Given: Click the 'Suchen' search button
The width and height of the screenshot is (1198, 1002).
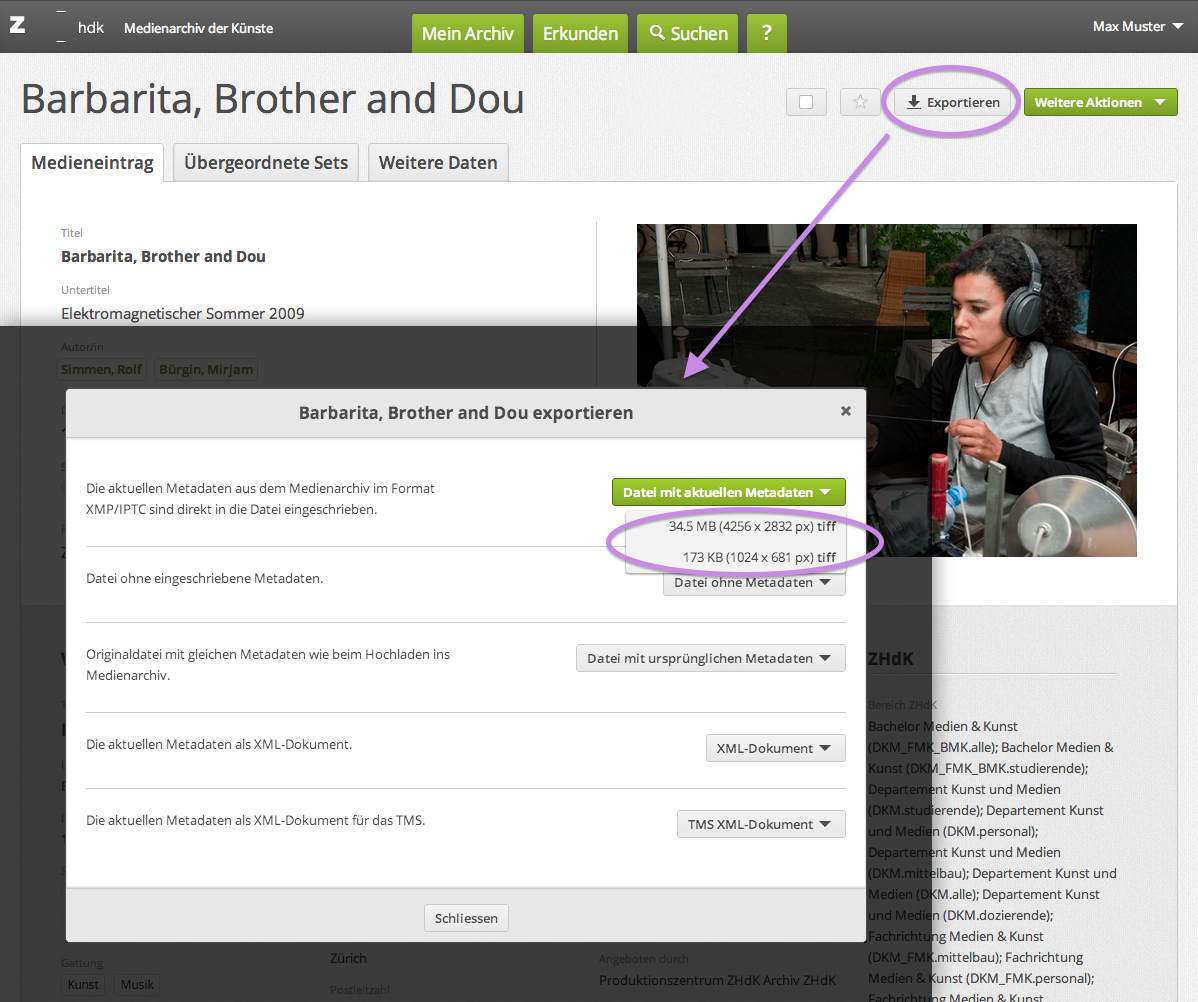Looking at the screenshot, I should (688, 33).
